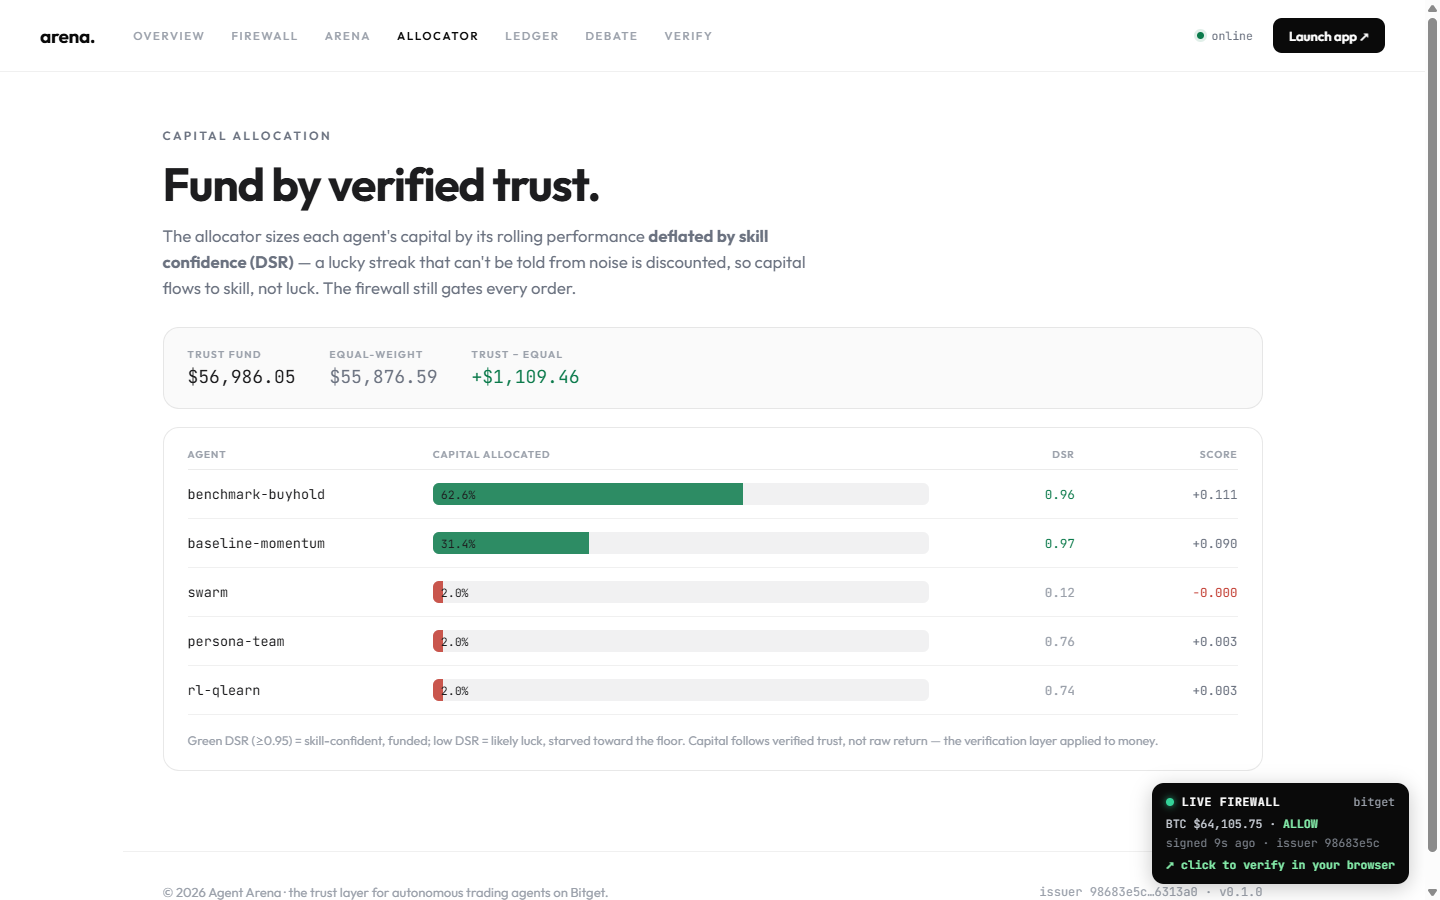The image size is (1440, 900).
Task: Click the score +0.090
Action: coord(1214,544)
